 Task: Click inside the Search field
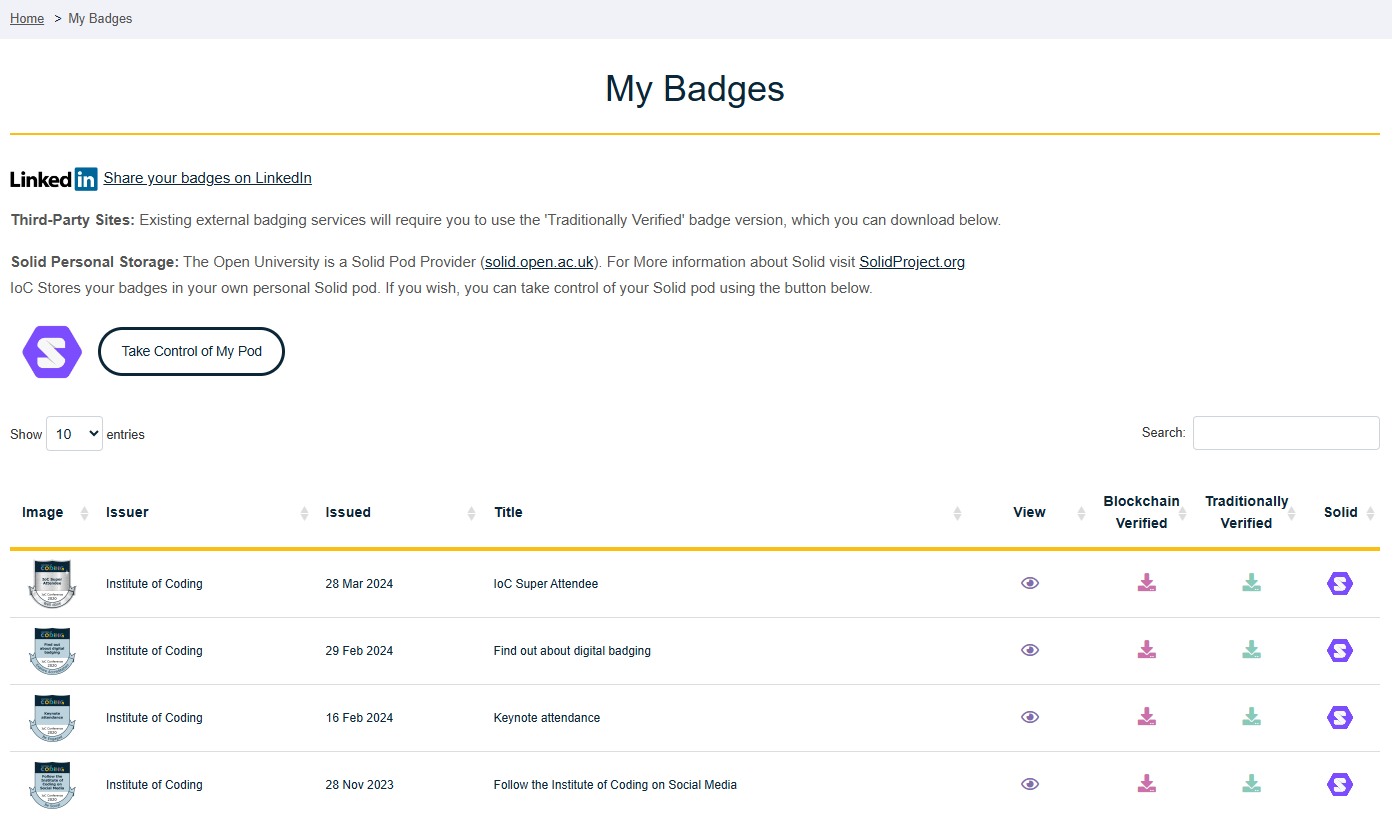(x=1286, y=432)
